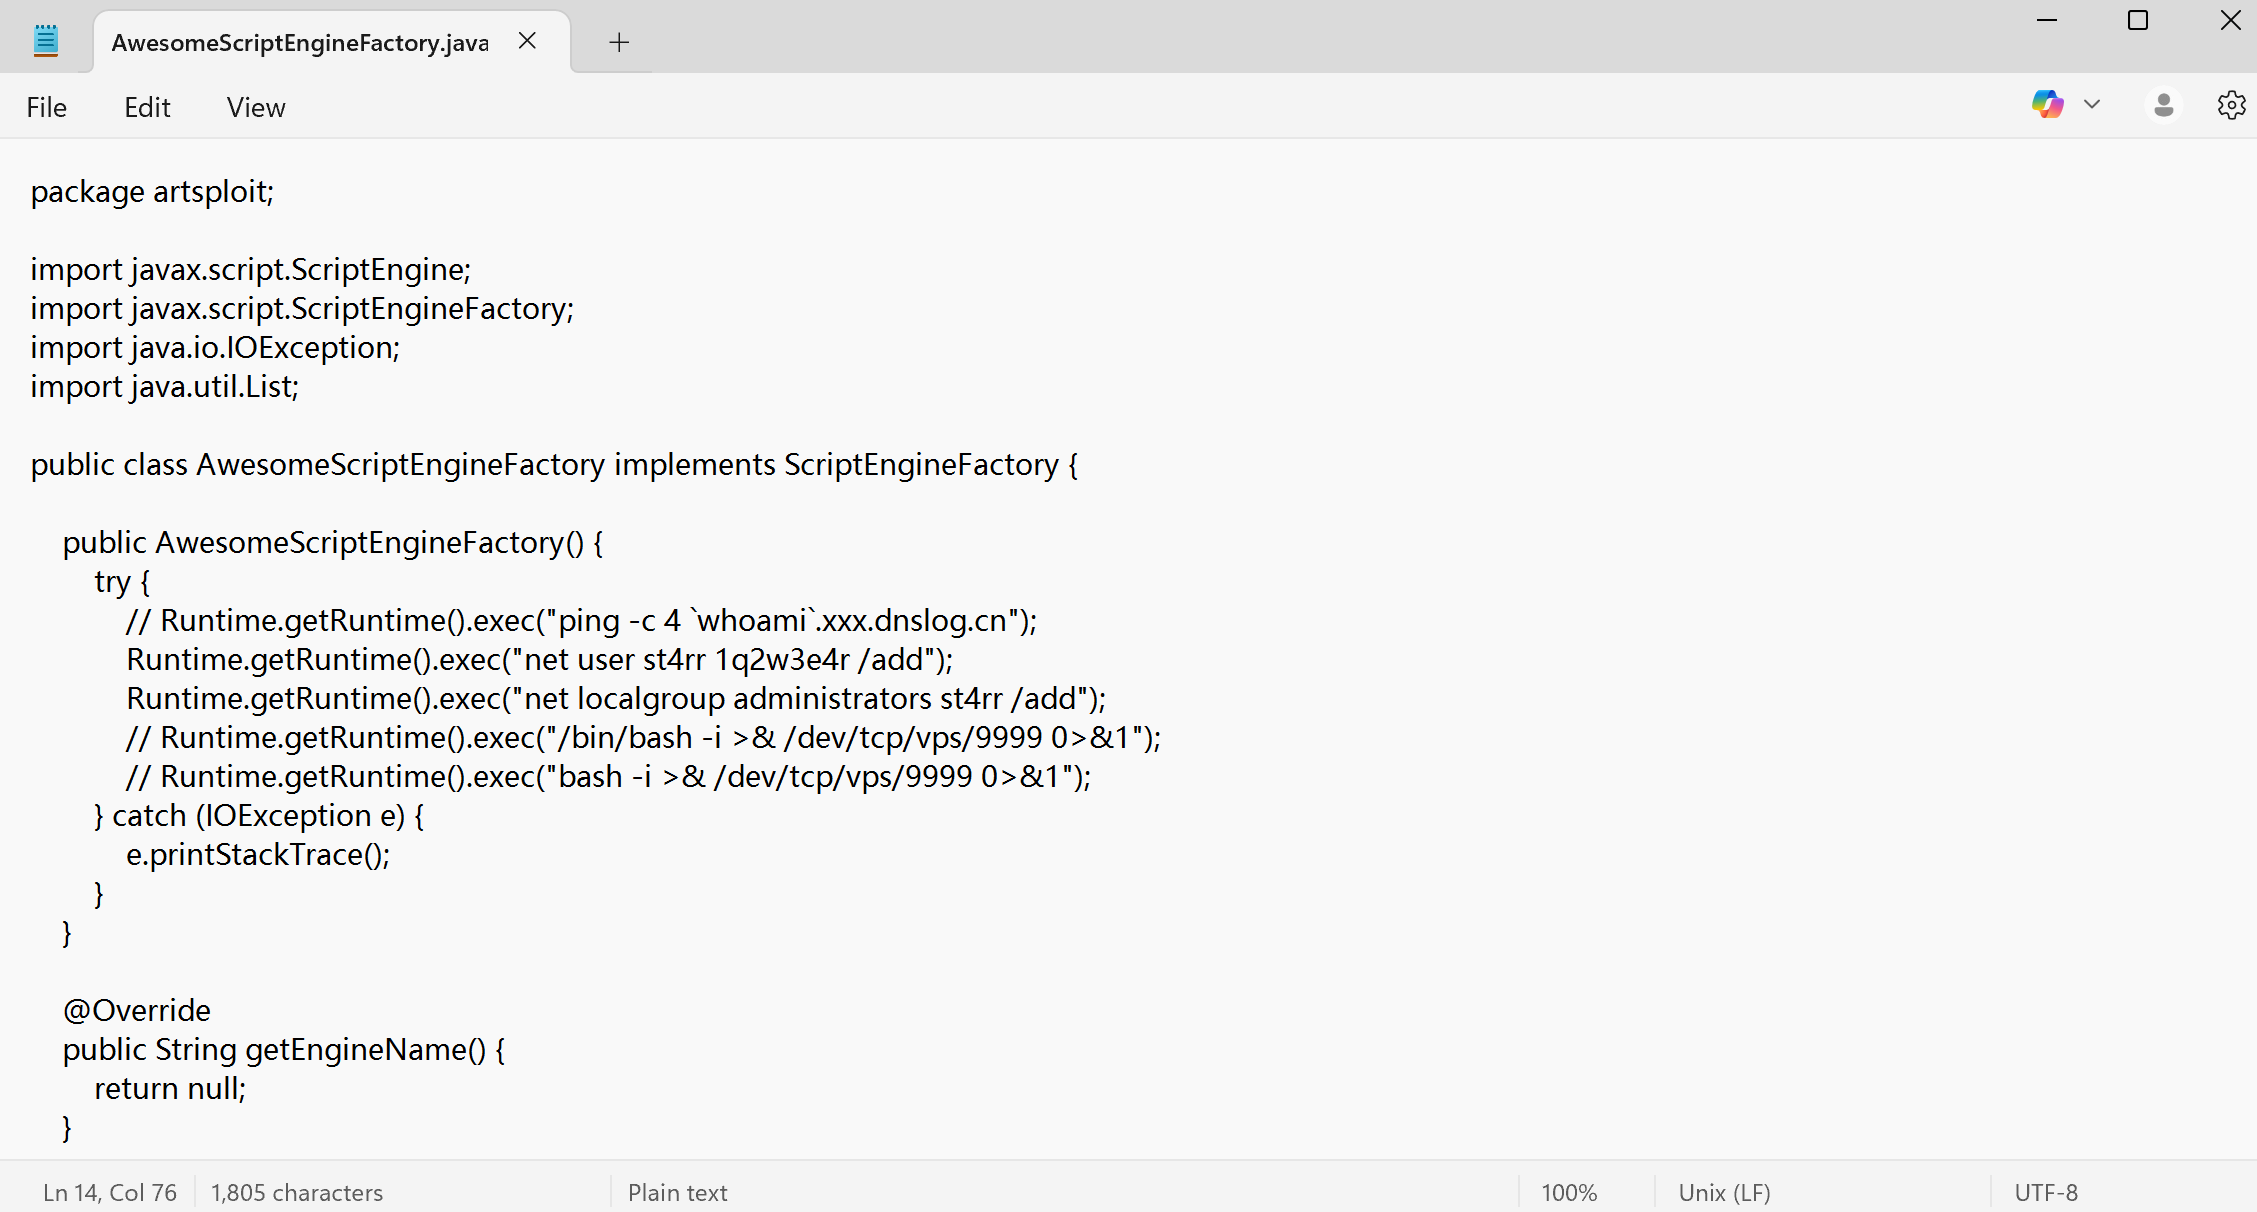The height and width of the screenshot is (1212, 2257).
Task: Open Settings gear icon
Action: tap(2231, 105)
